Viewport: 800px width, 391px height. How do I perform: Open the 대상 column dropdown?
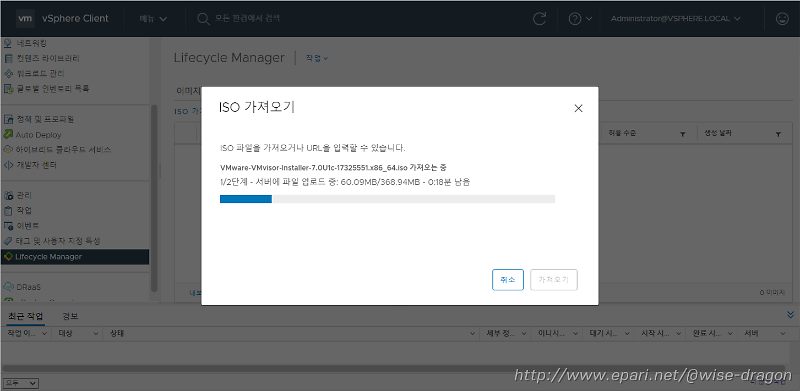pos(95,333)
